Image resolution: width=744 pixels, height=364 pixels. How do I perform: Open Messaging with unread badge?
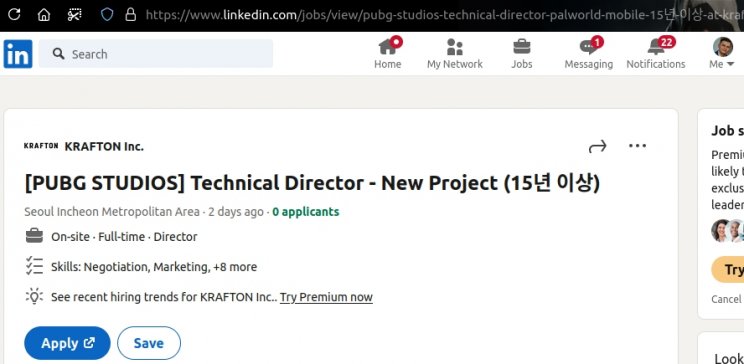click(x=588, y=54)
